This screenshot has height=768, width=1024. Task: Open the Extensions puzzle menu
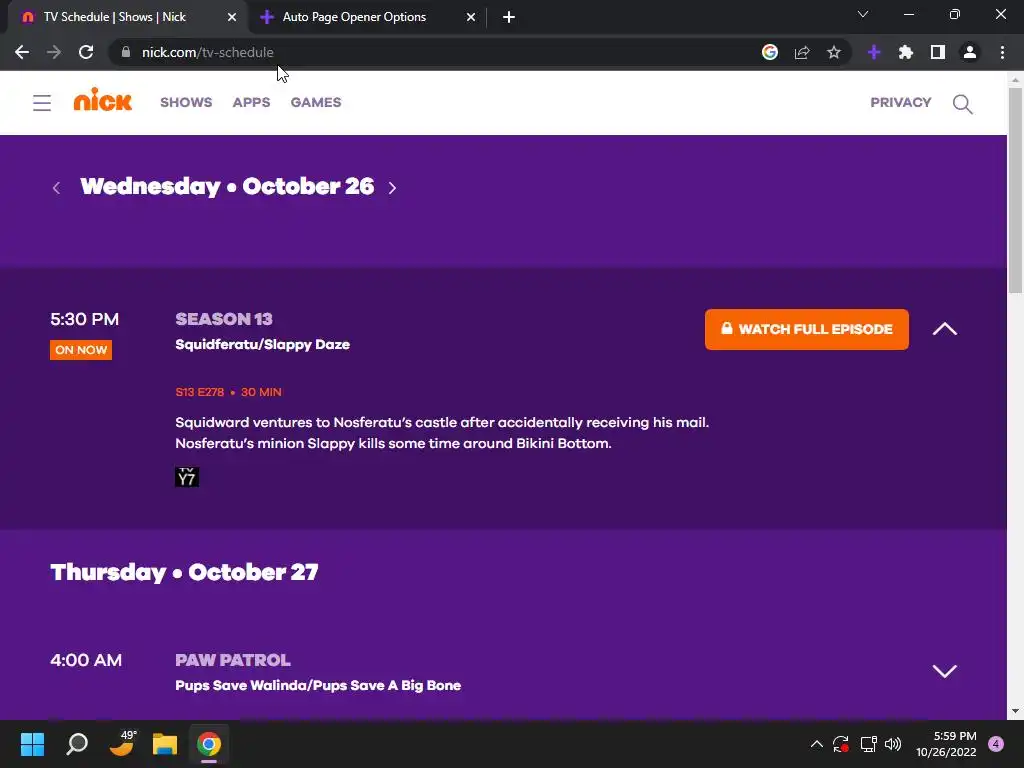coord(906,52)
